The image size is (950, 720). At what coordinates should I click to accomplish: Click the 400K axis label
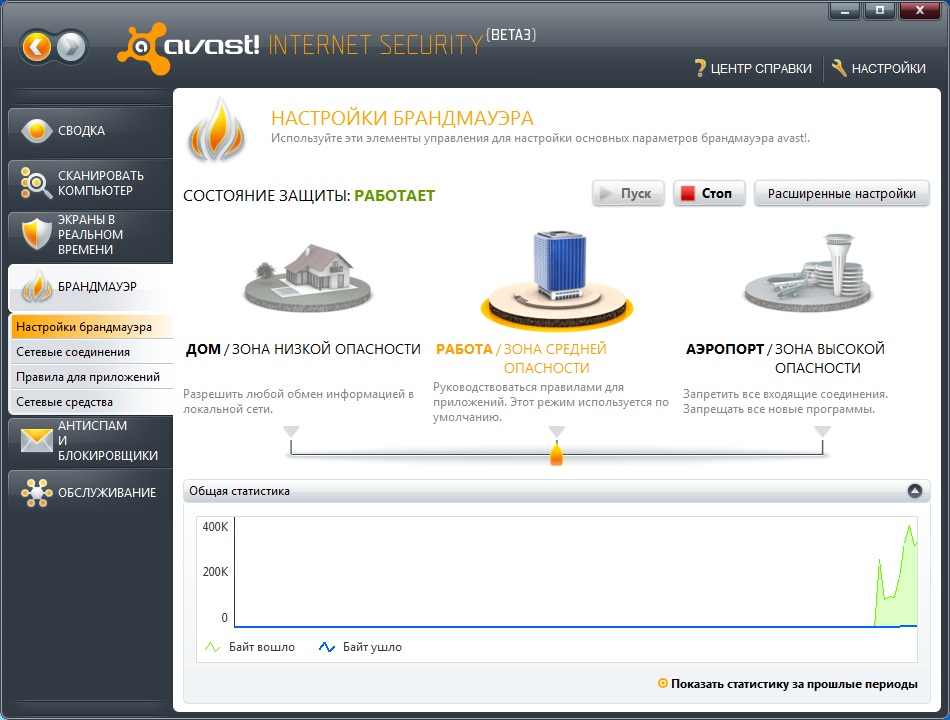click(x=215, y=527)
